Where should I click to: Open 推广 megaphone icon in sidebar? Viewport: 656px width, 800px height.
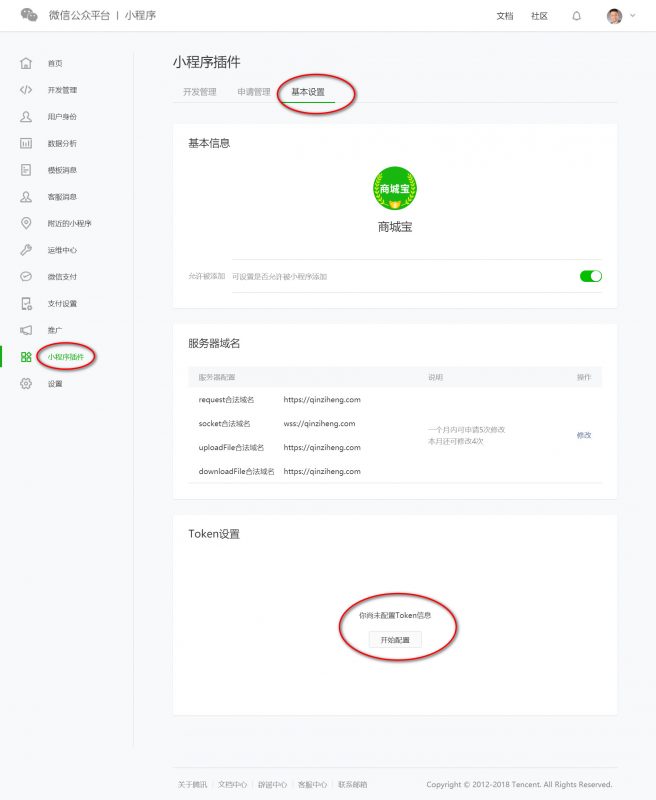(x=26, y=330)
